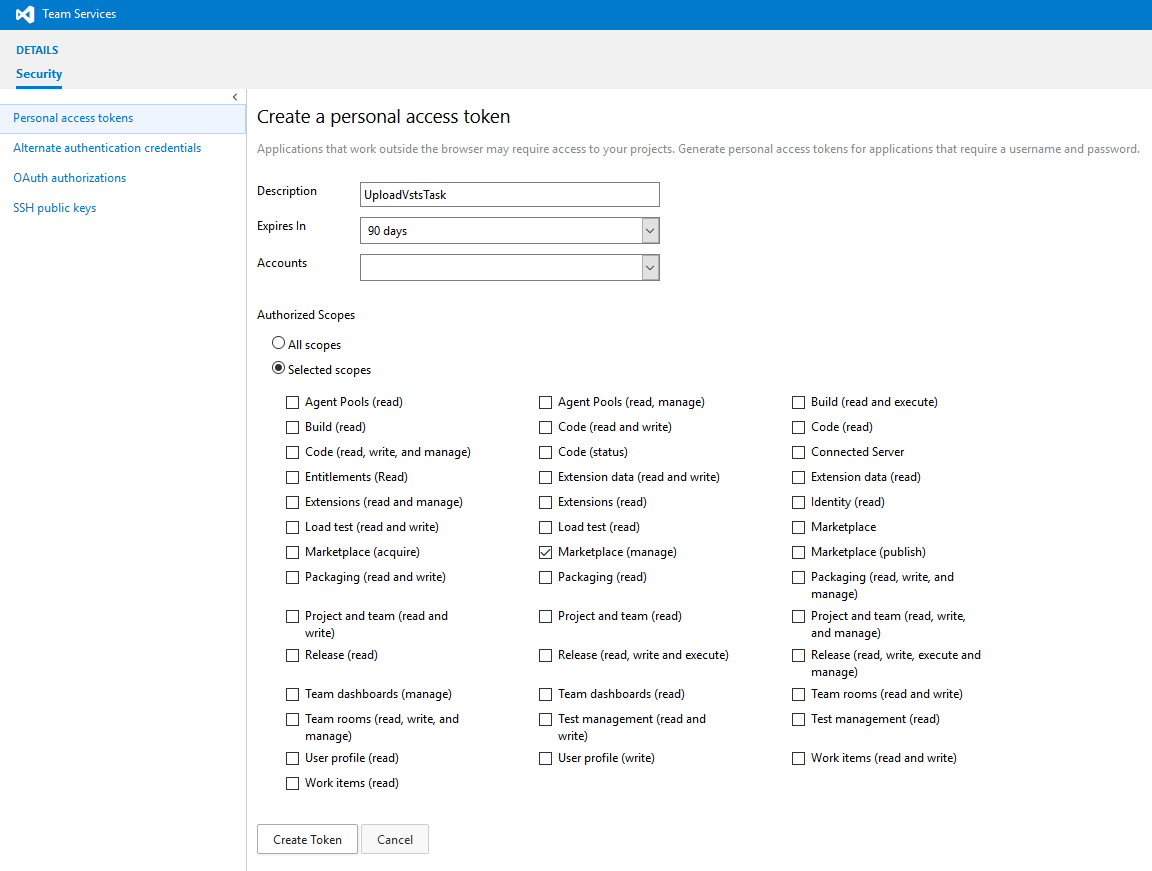Tick the Extensions (read) checkbox
Screen dimensions: 1152x871
click(545, 502)
